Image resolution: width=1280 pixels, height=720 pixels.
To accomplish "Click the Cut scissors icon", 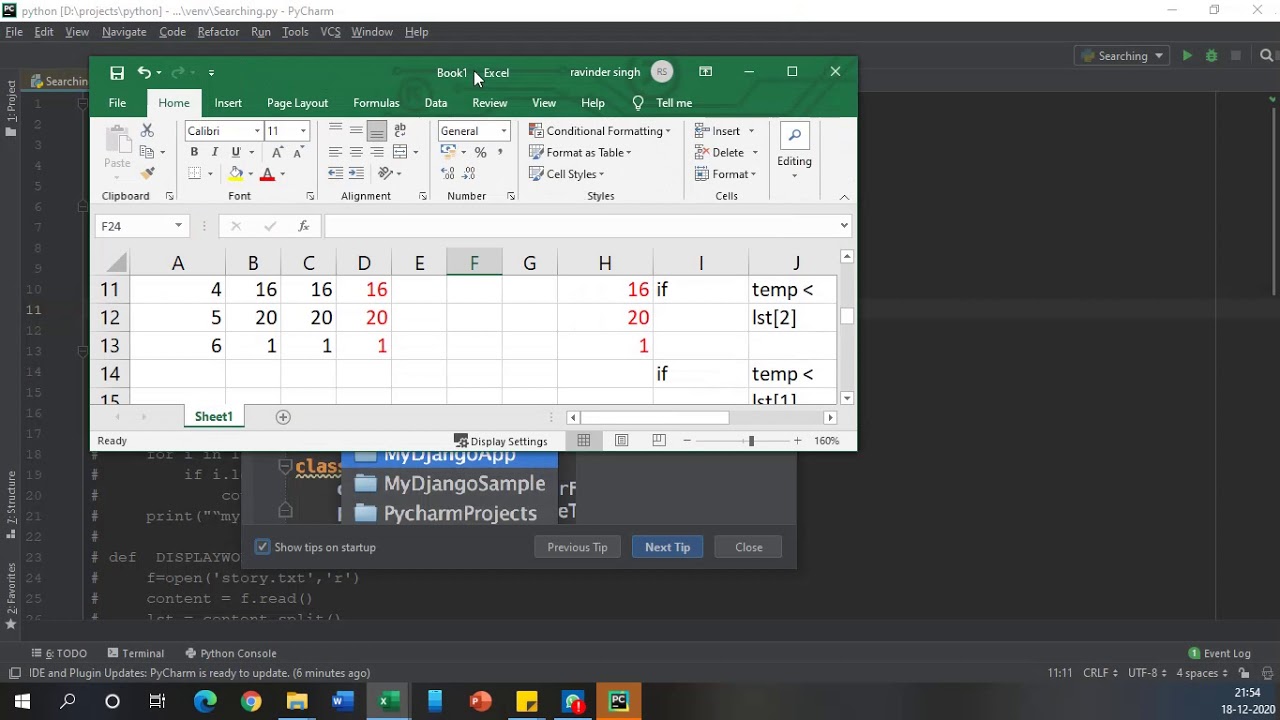I will click(147, 130).
